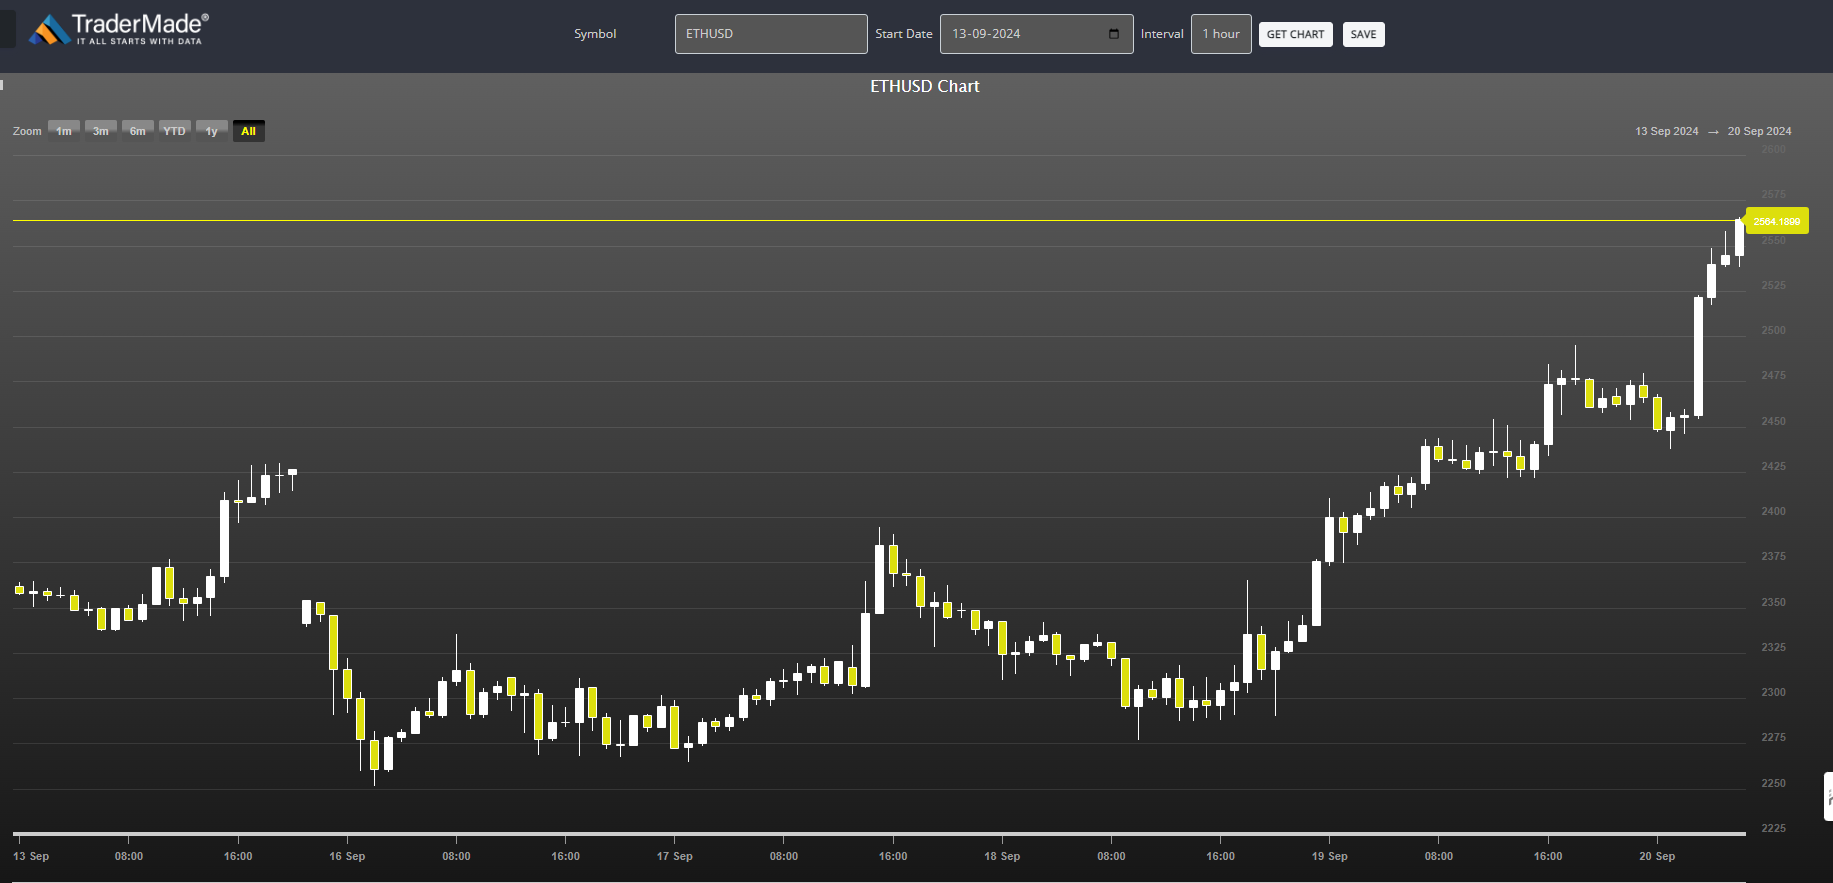Click the Start Date field 13-09-2024
1833x883 pixels.
click(x=1036, y=34)
